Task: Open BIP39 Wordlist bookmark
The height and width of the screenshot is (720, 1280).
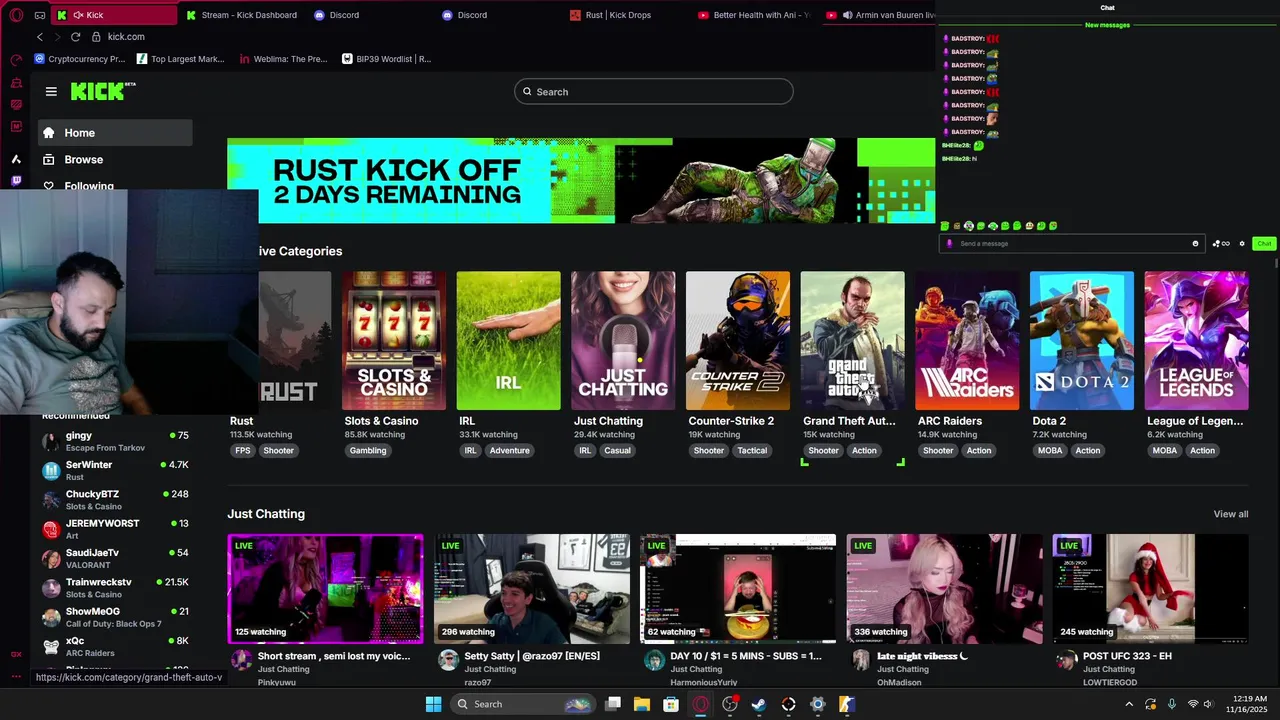Action: [x=386, y=59]
